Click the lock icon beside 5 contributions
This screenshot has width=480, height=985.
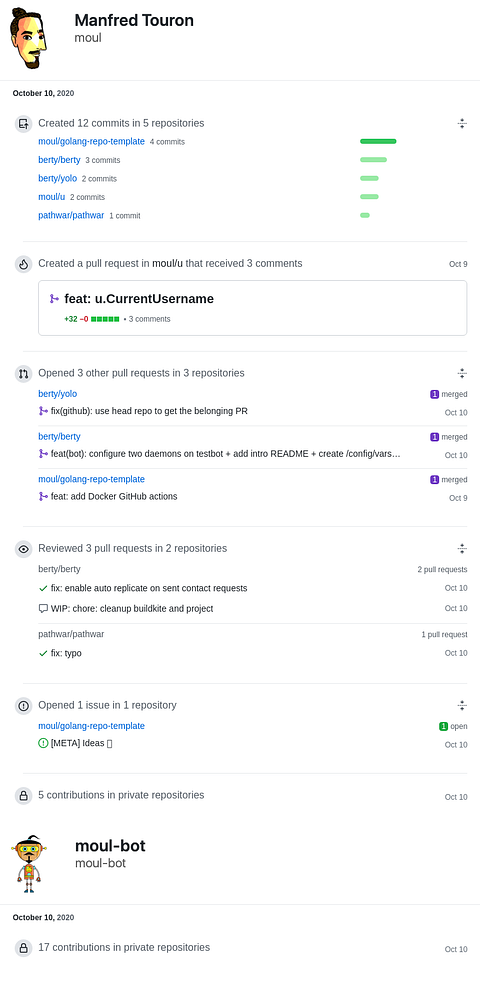coord(23,796)
